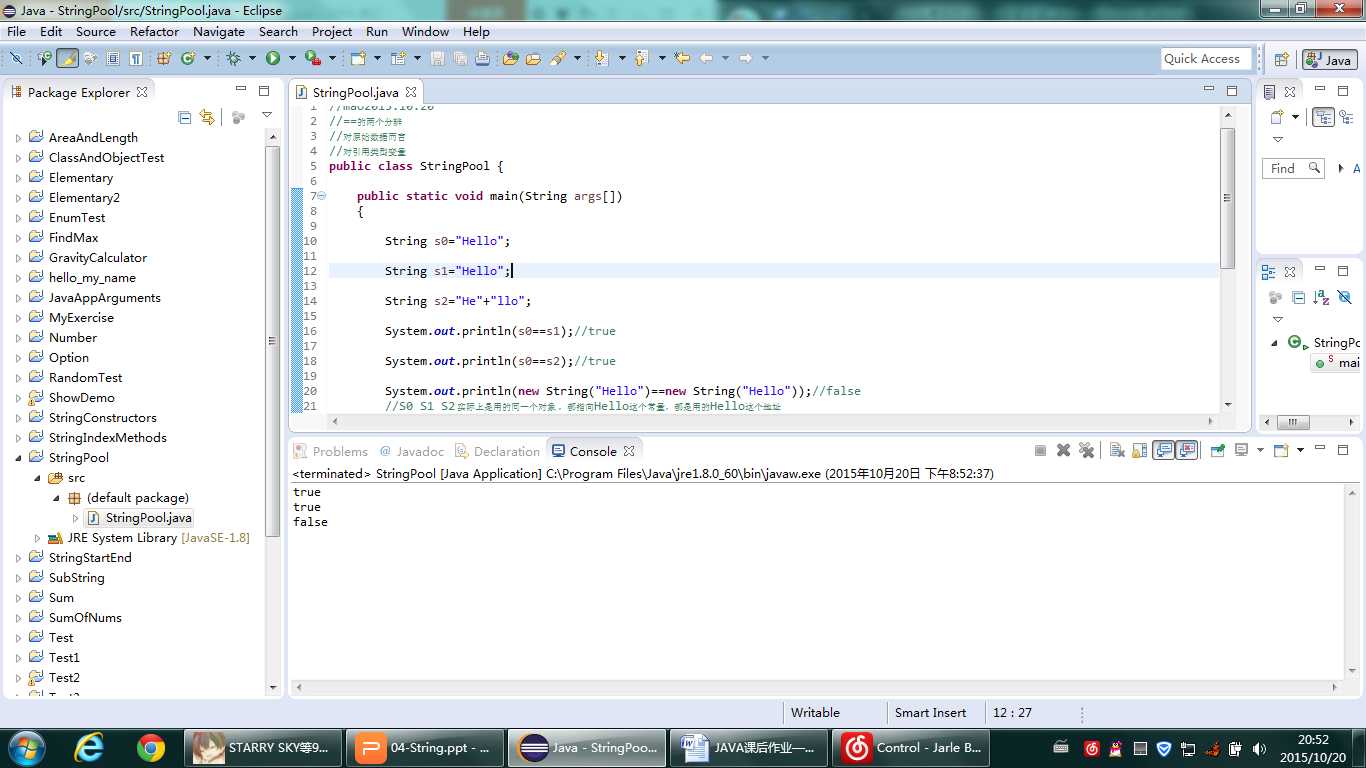Toggle Categorized view in Task List
The width and height of the screenshot is (1366, 768).
(1323, 117)
